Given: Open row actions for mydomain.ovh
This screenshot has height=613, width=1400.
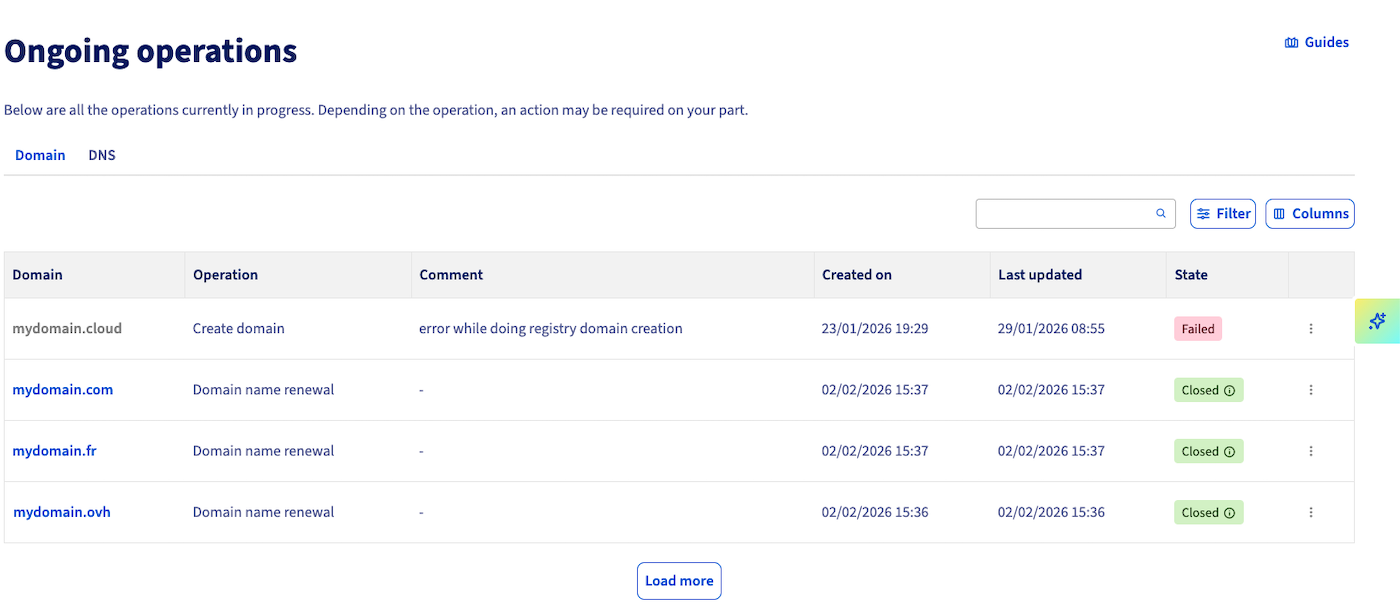Looking at the screenshot, I should (x=1311, y=512).
